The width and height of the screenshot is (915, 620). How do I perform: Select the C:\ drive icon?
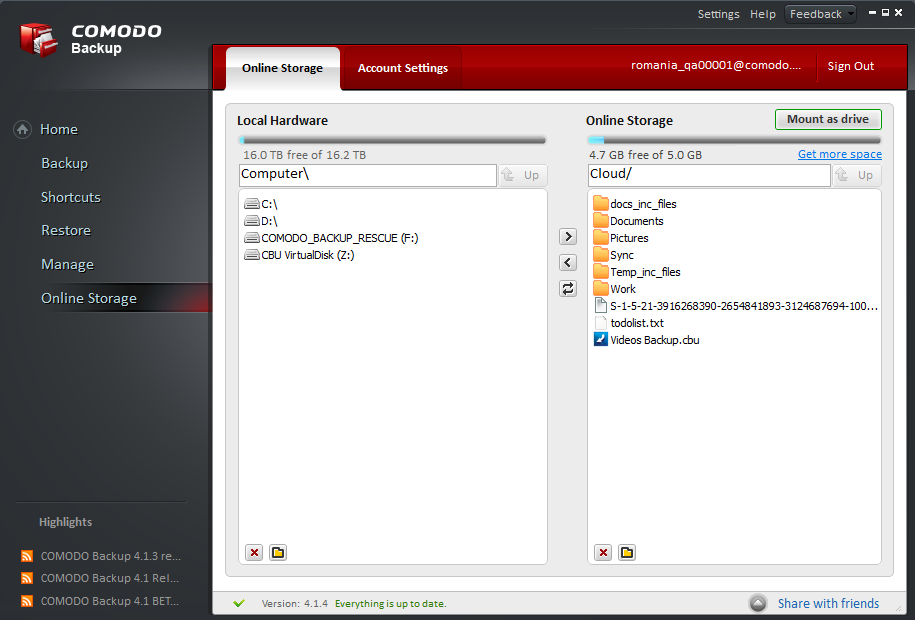[252, 204]
